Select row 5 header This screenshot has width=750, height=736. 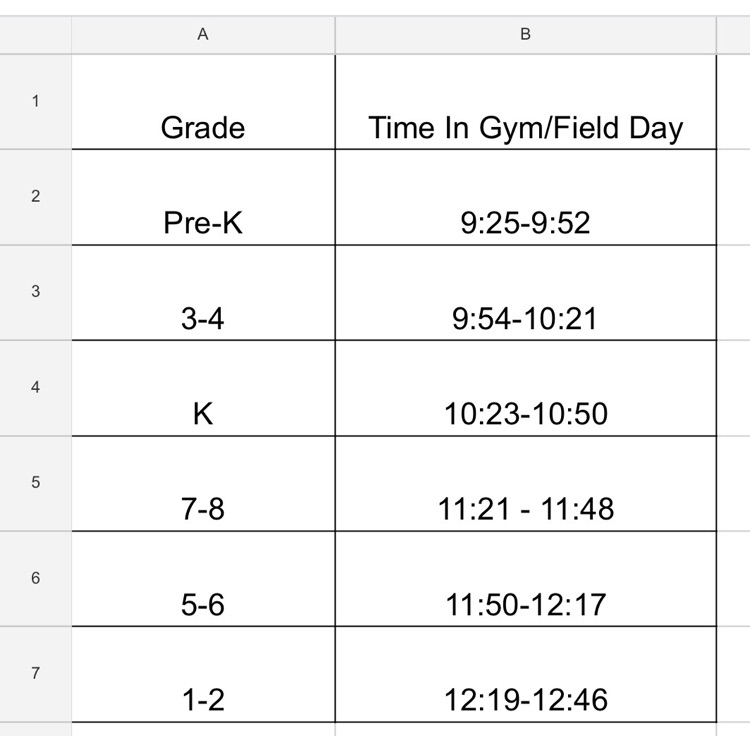[35, 483]
